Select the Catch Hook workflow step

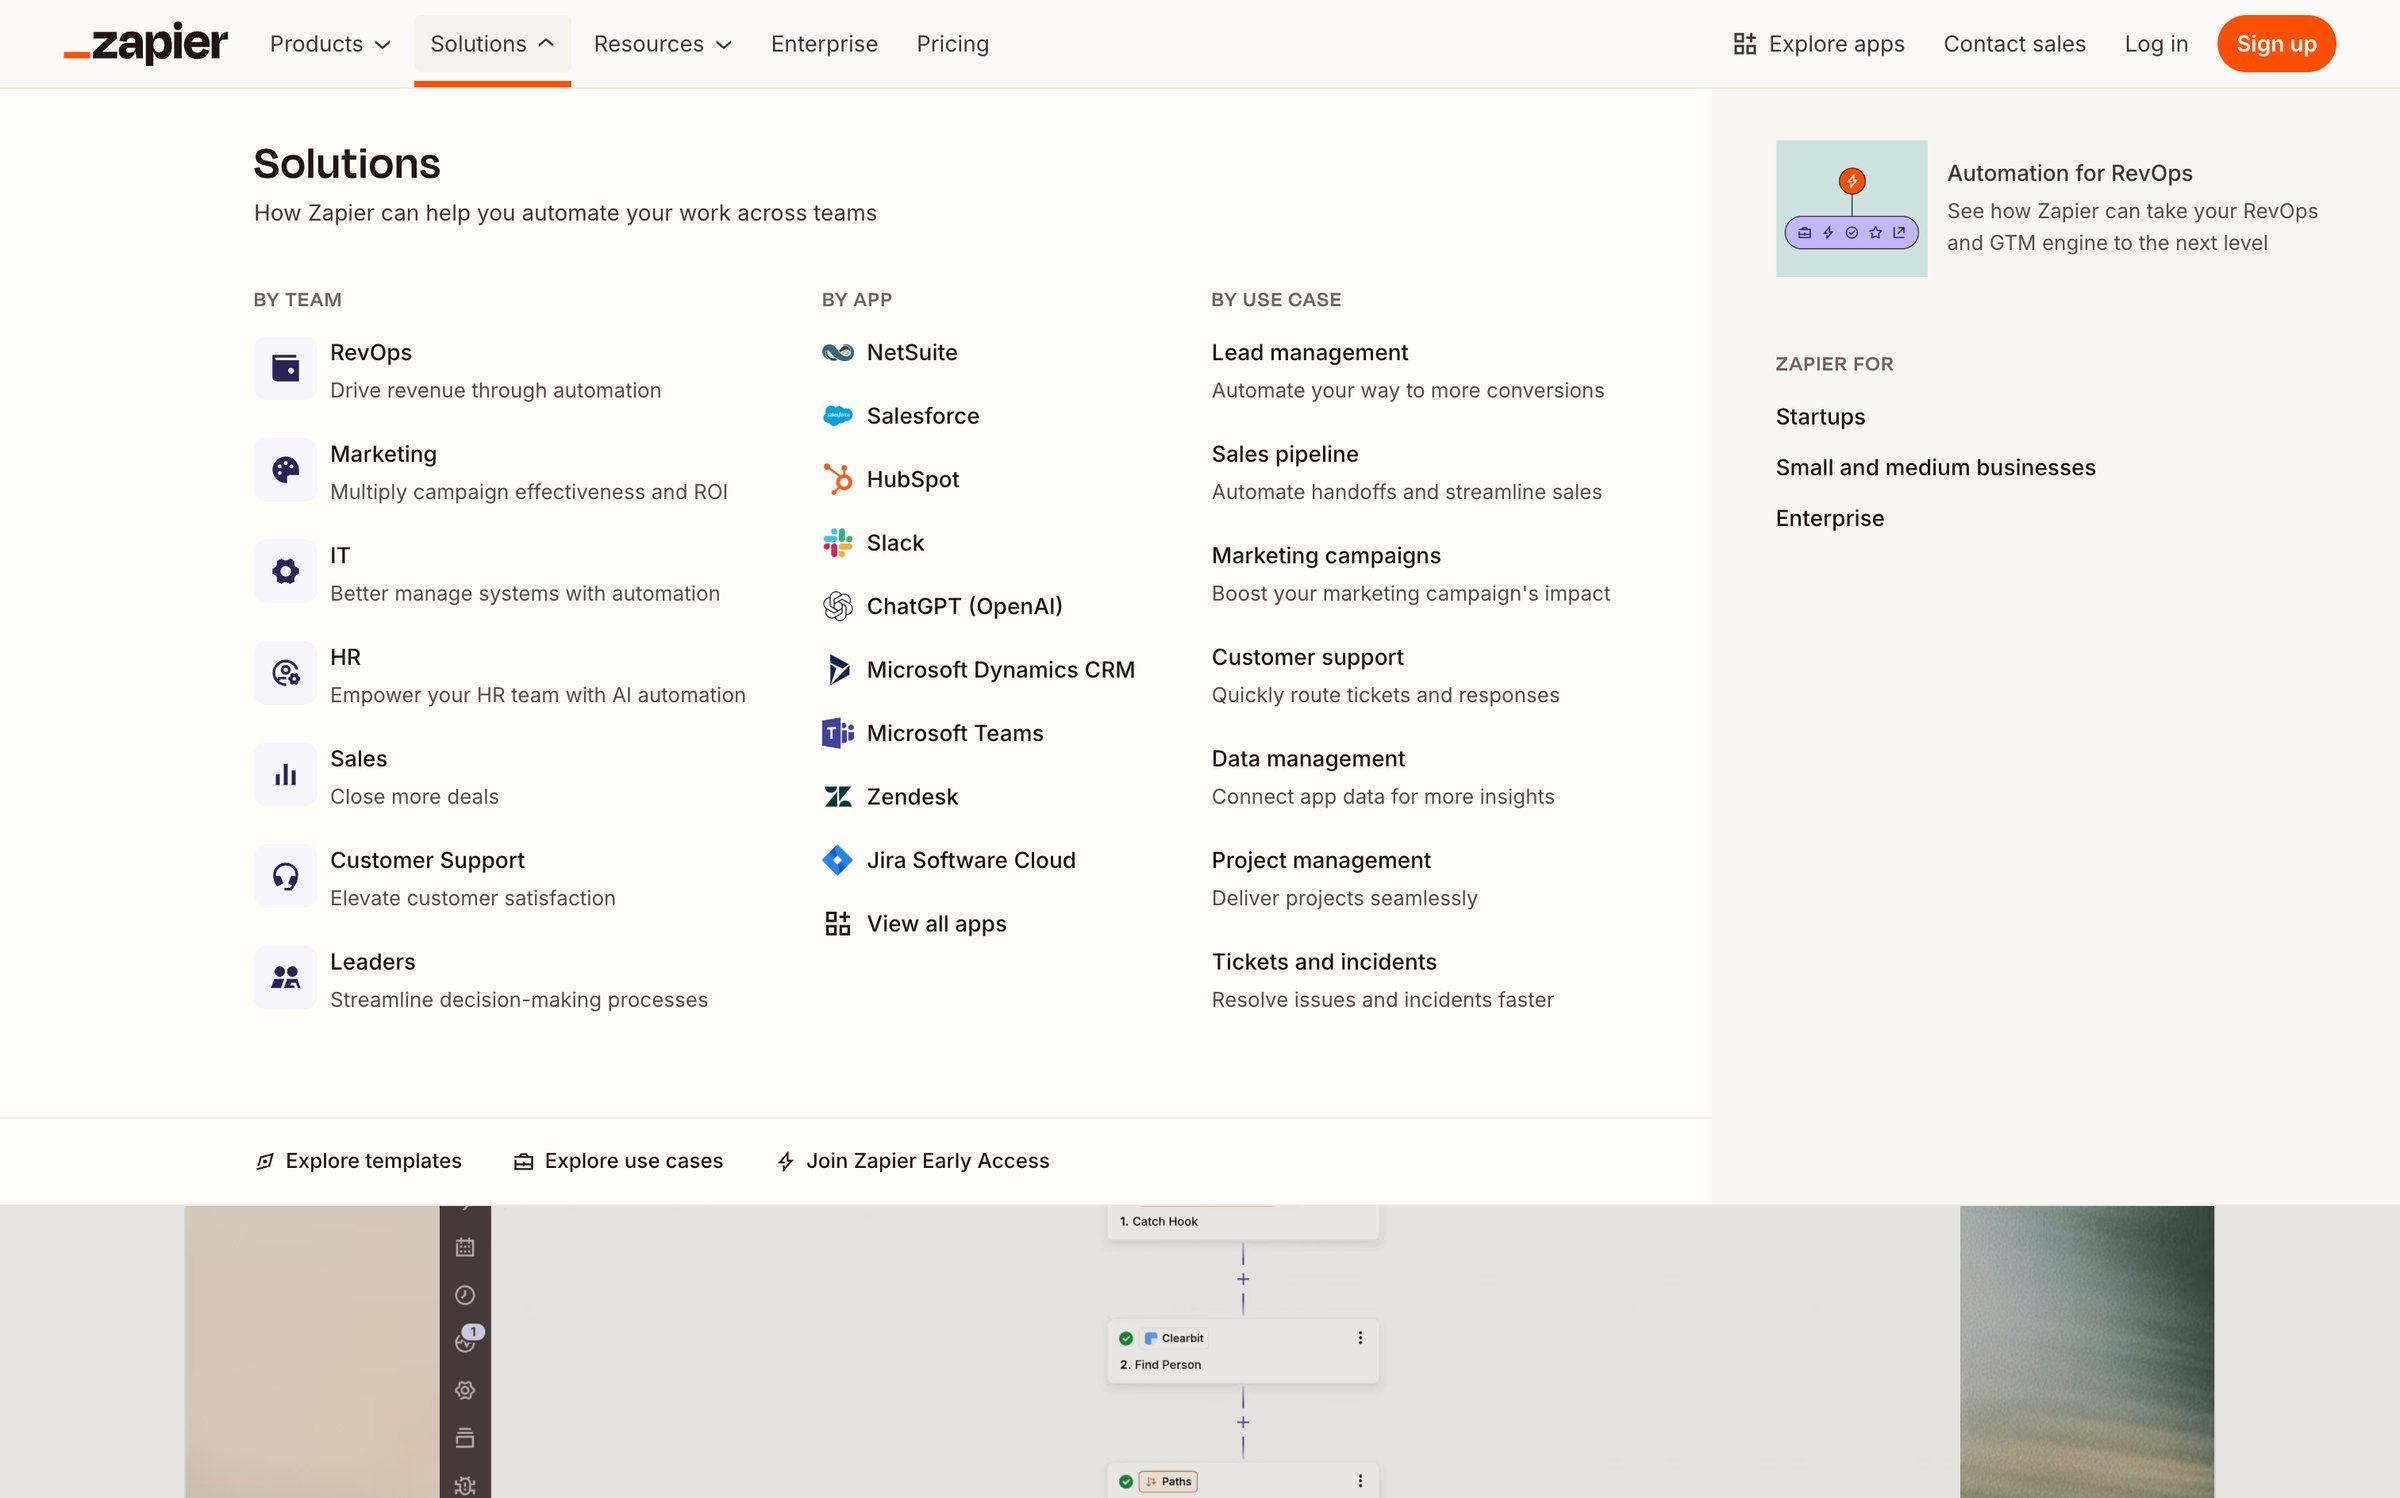(1243, 1222)
